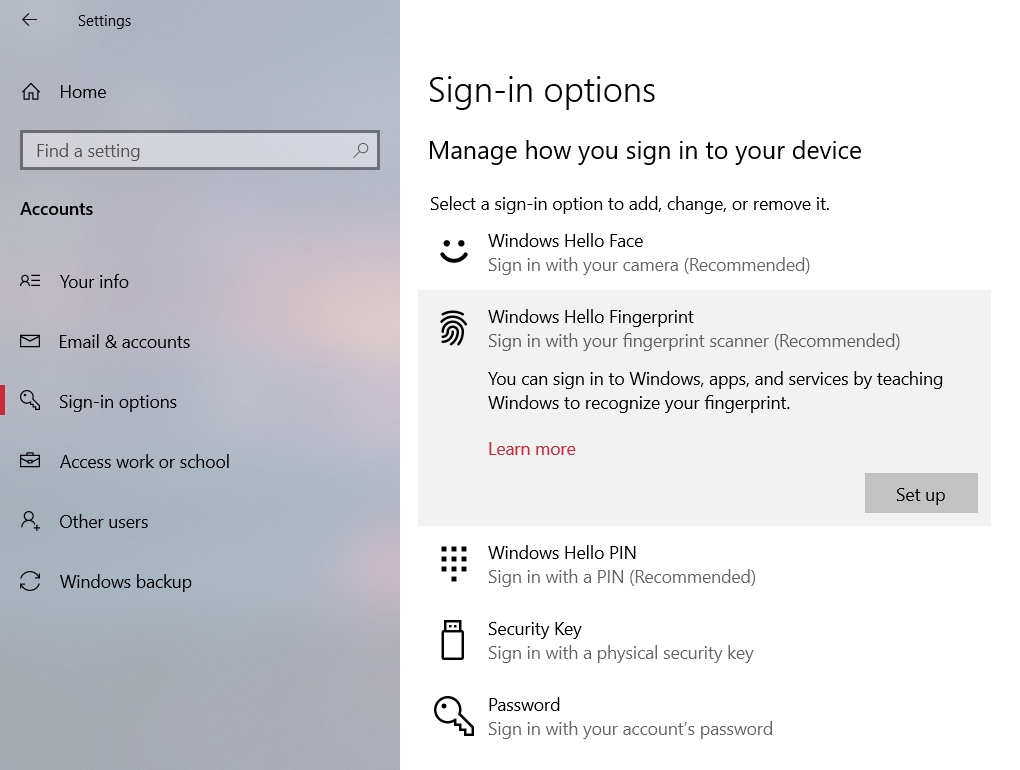The height and width of the screenshot is (770, 1020).
Task: Click the Home house icon
Action: coord(31,92)
